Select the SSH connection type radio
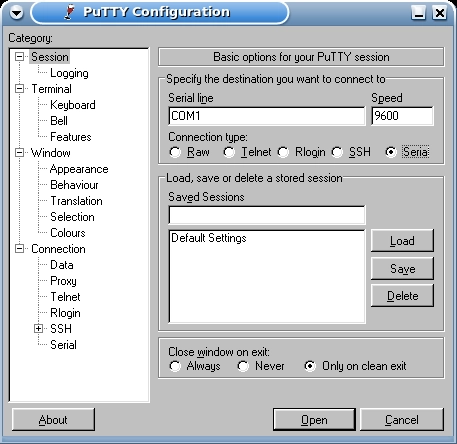 coord(337,152)
